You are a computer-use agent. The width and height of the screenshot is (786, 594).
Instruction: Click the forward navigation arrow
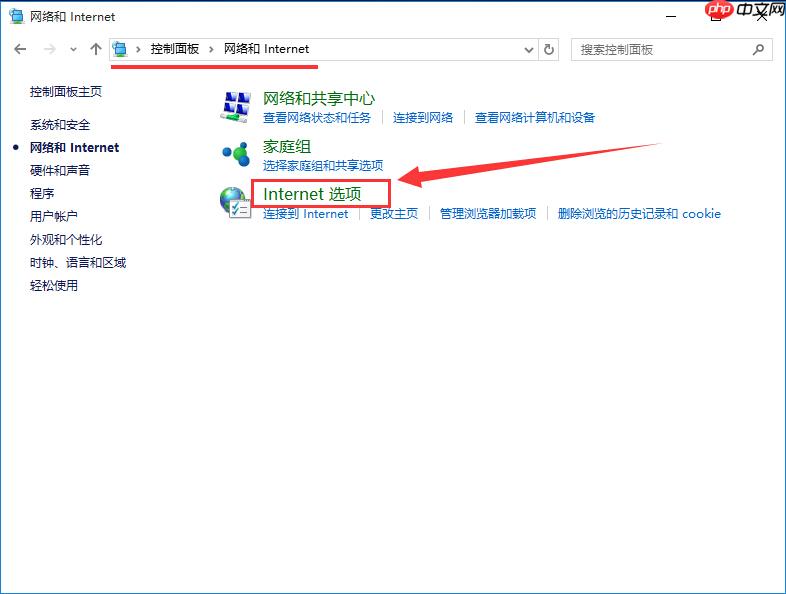point(49,49)
